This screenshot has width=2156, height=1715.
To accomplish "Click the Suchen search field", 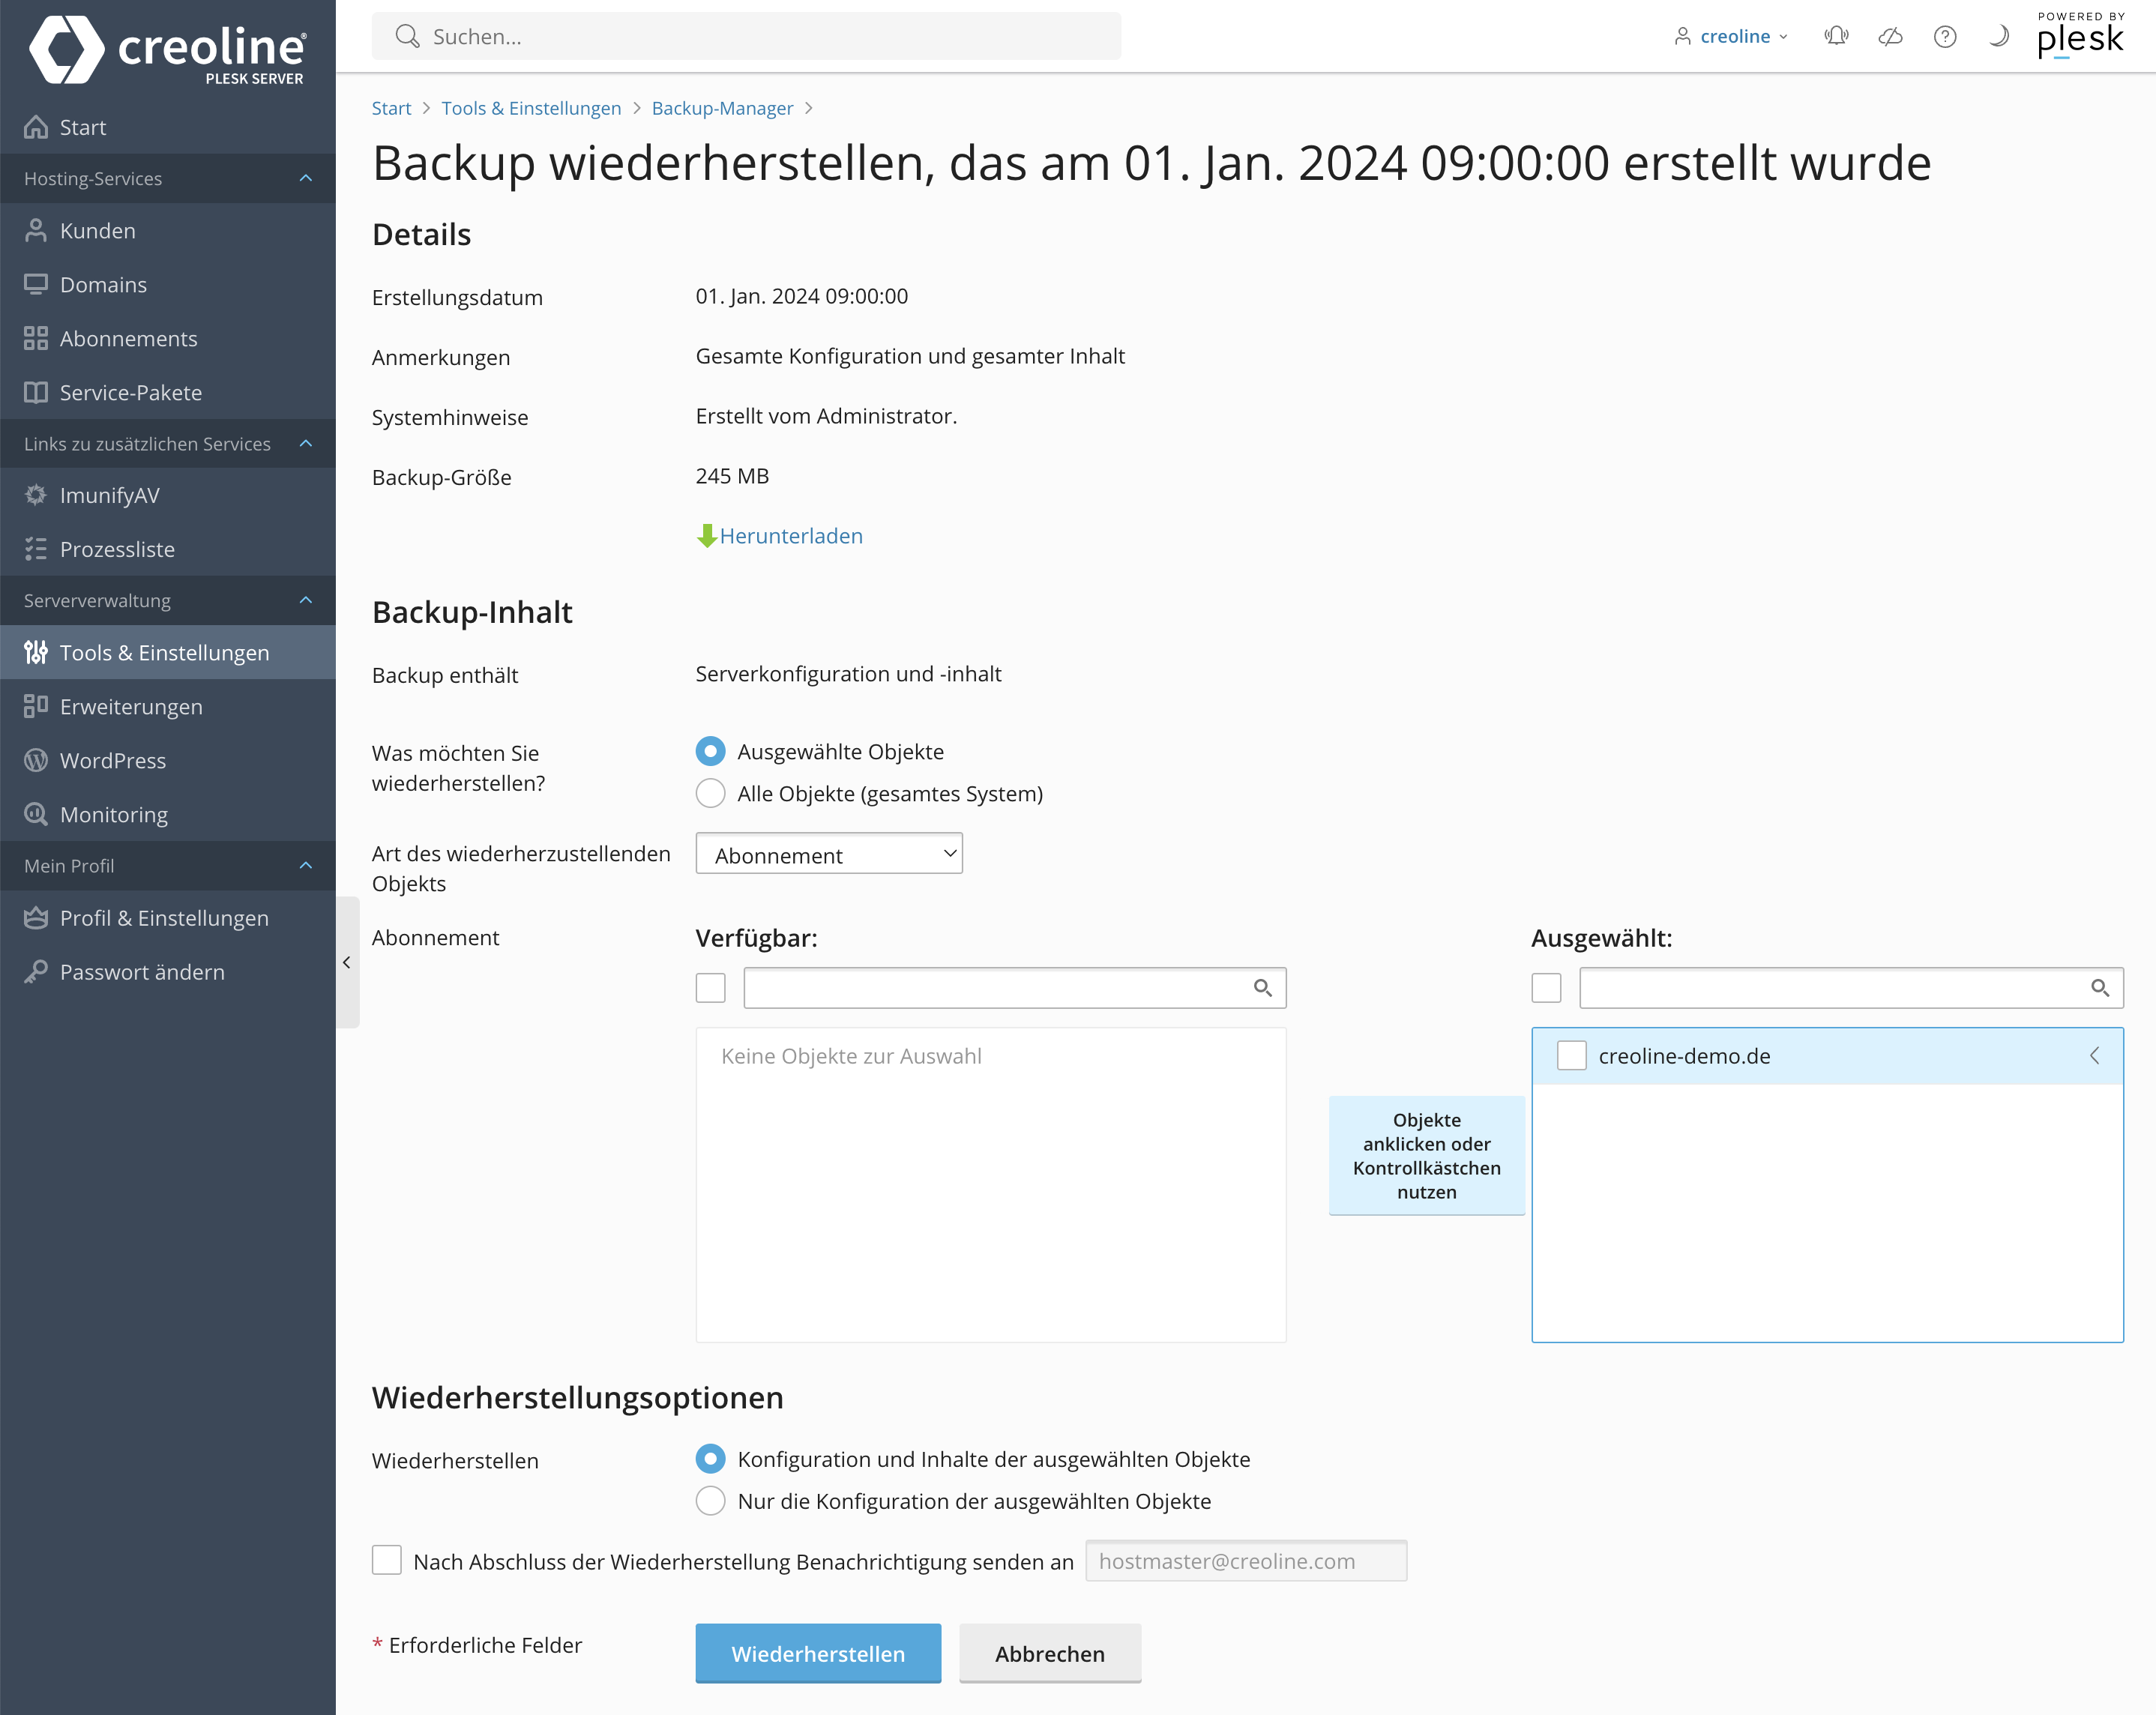I will 746,37.
